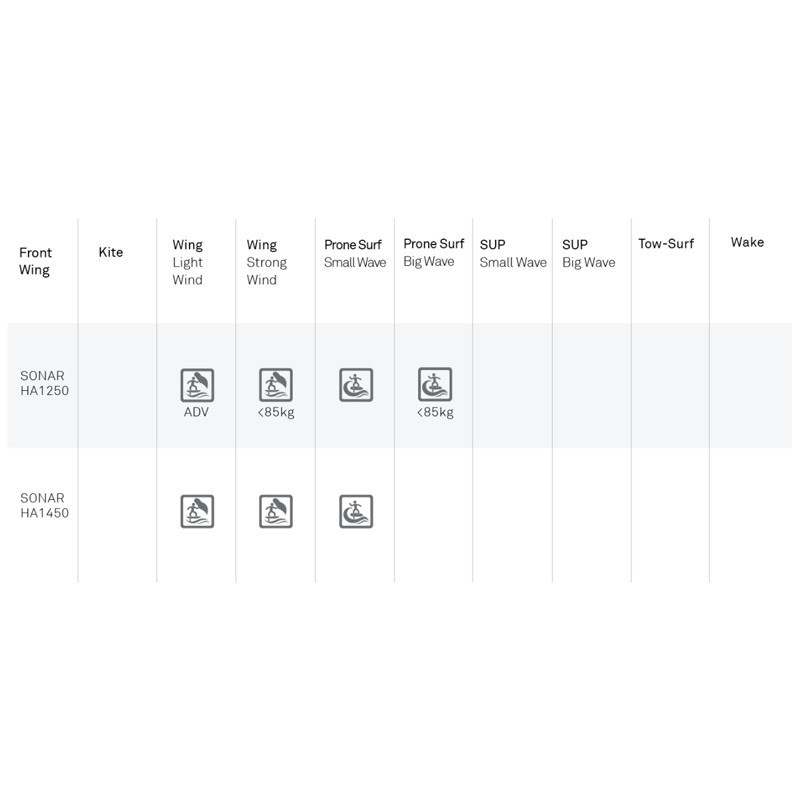Click the ADV label under HA1250
This screenshot has height=800, width=800.
tap(197, 412)
